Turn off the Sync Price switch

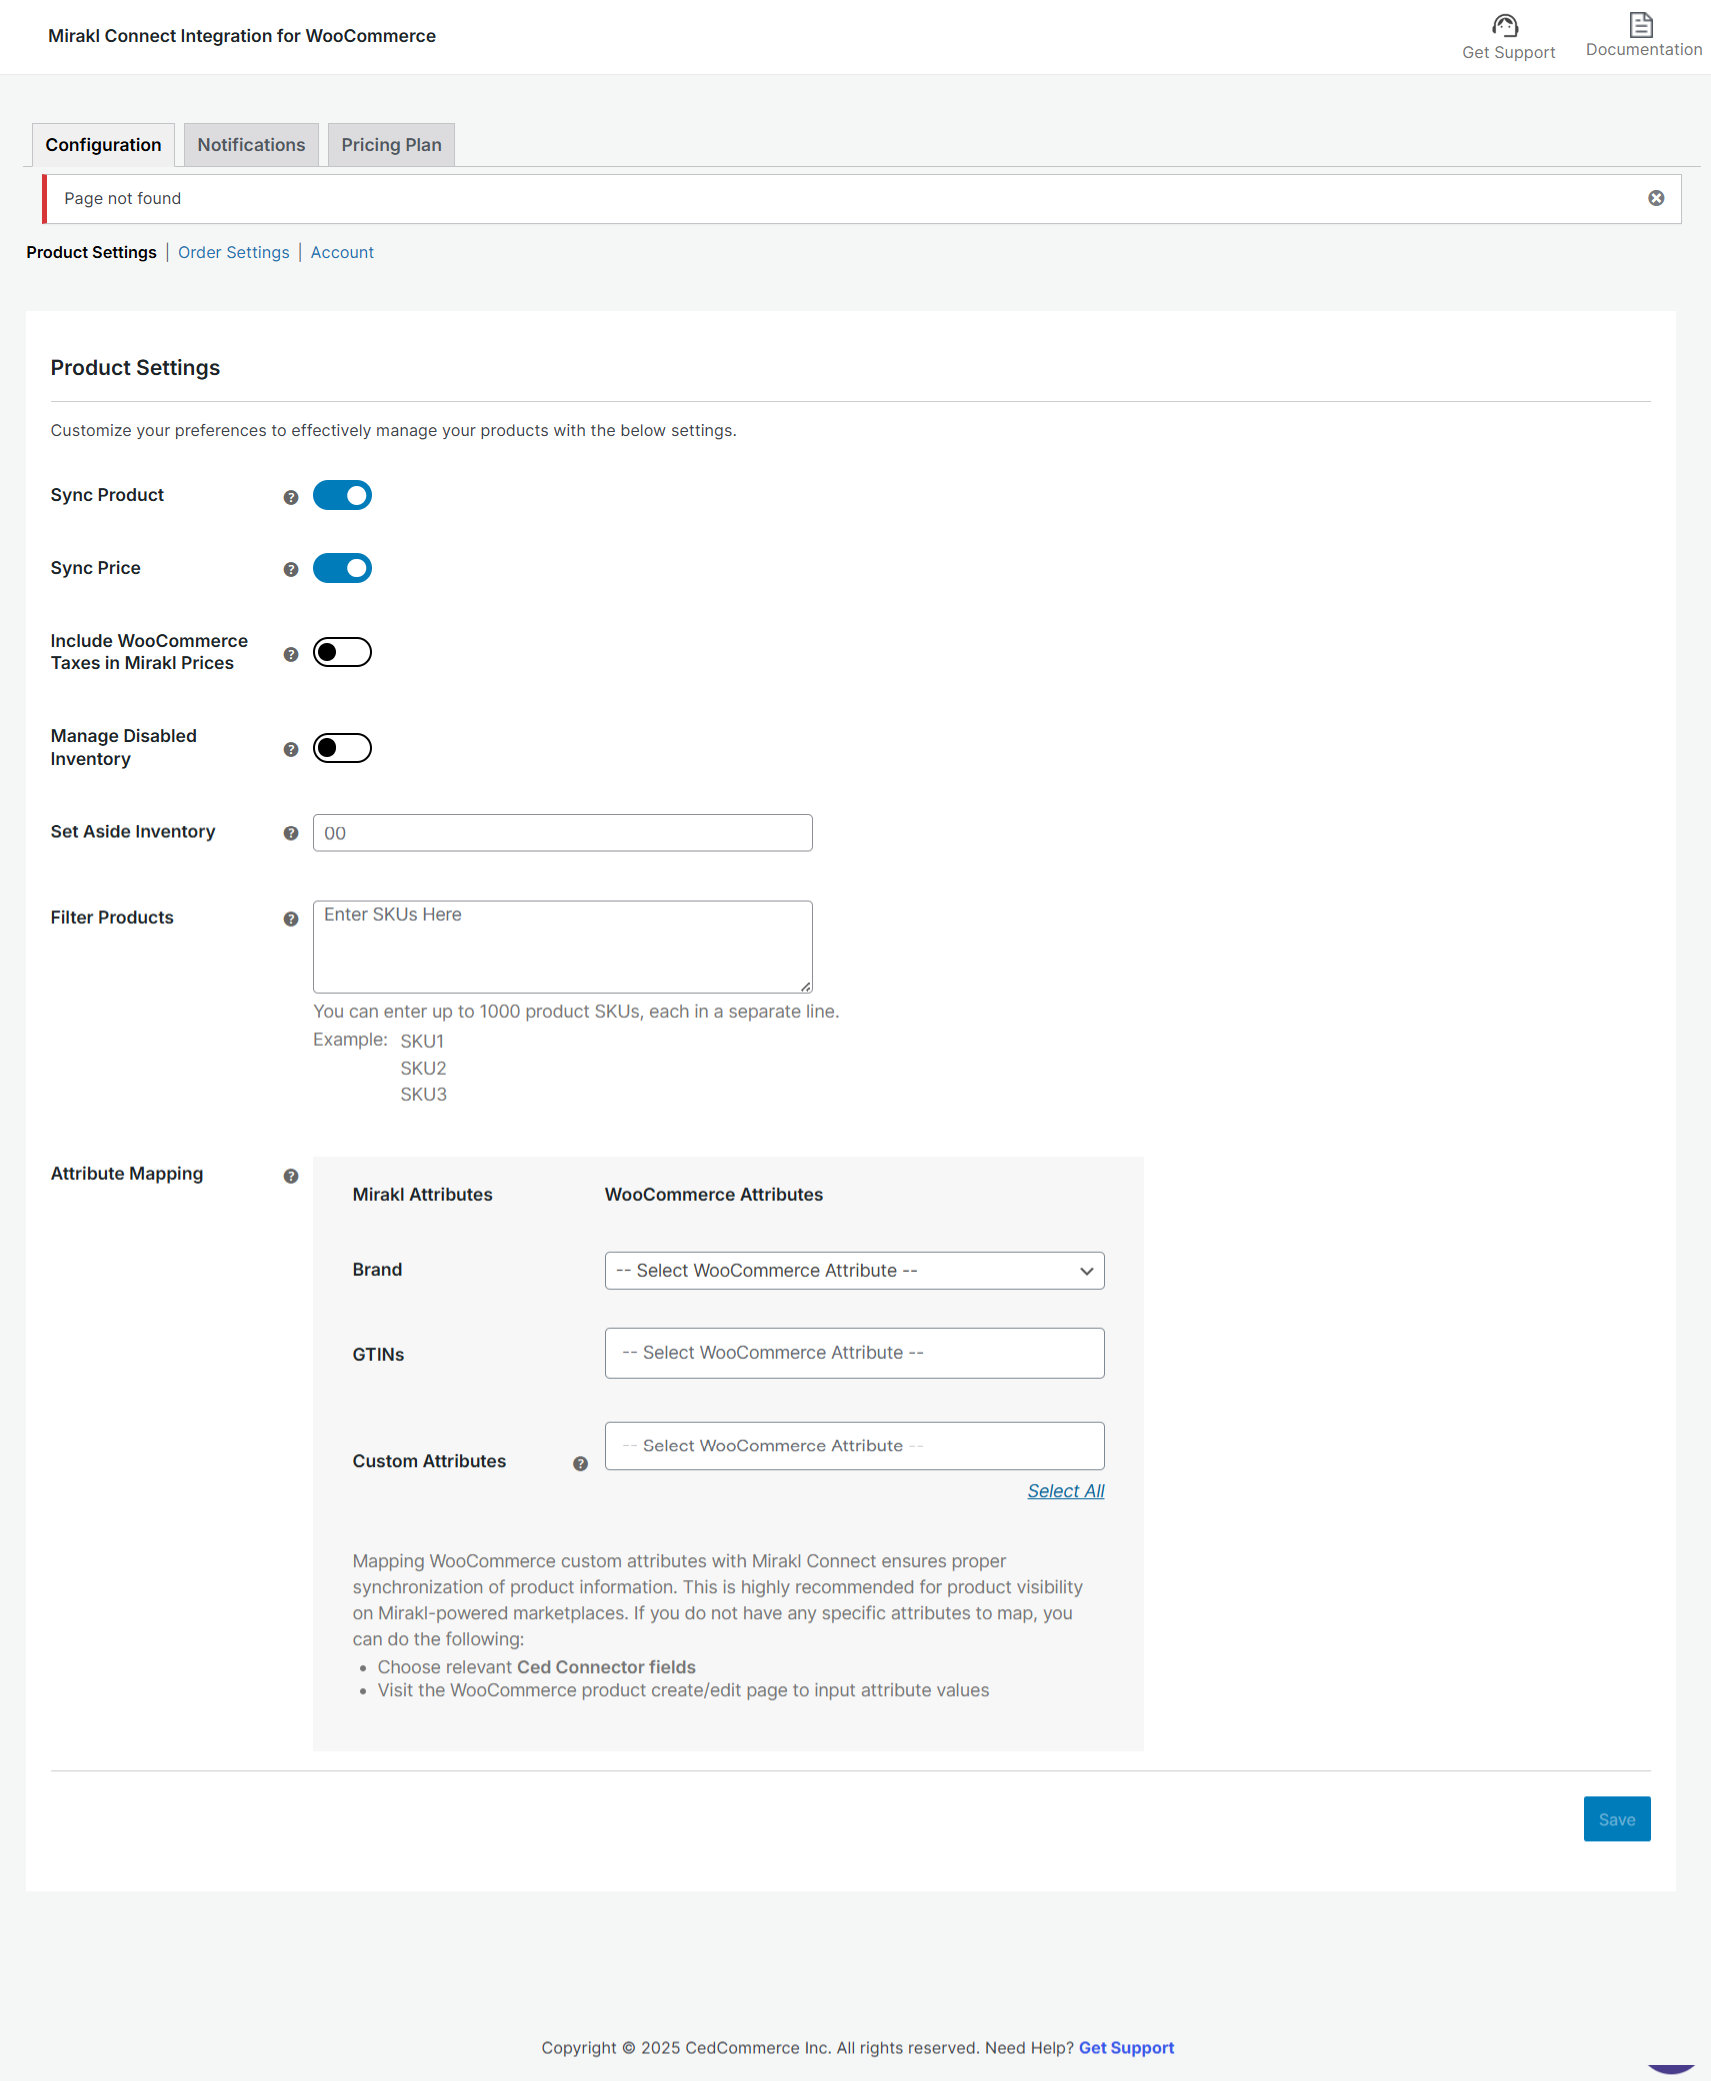point(342,568)
